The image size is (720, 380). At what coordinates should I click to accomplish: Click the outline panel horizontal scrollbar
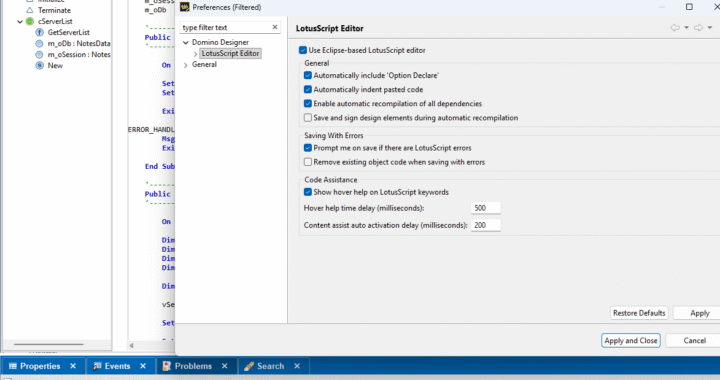coord(48,344)
